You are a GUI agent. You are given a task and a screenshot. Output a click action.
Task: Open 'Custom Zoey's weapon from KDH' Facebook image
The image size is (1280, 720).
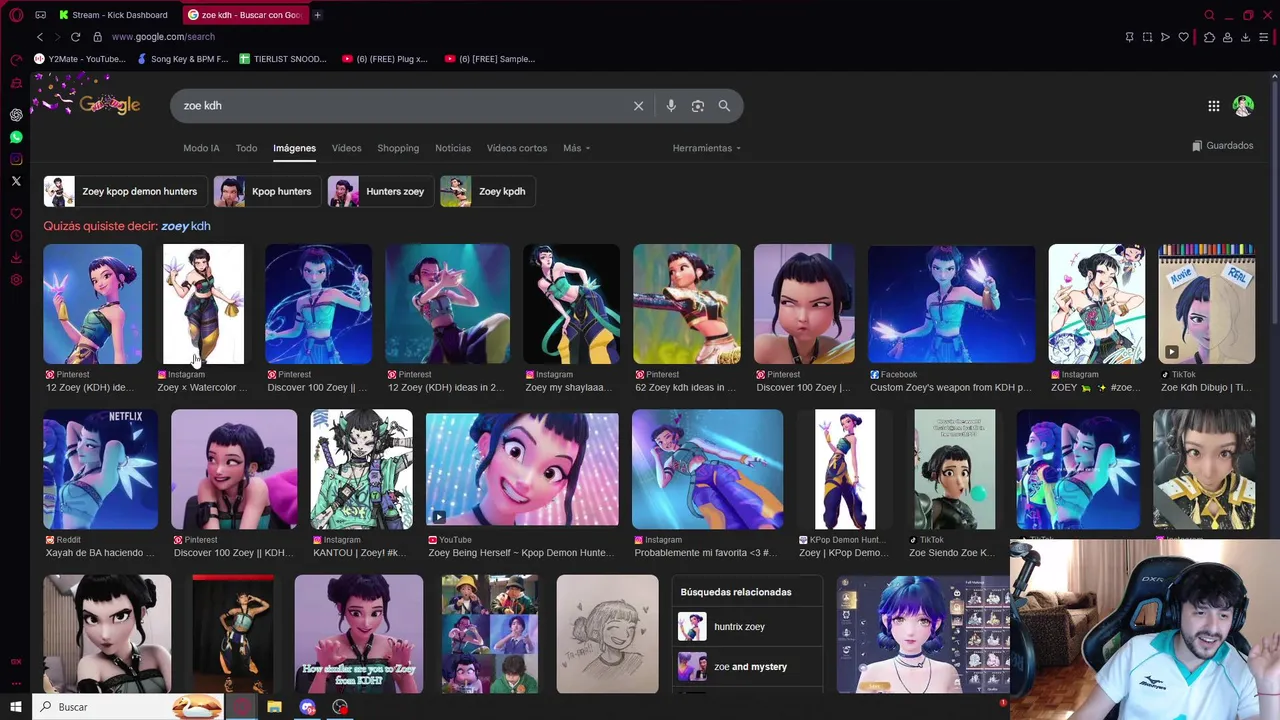tap(951, 304)
